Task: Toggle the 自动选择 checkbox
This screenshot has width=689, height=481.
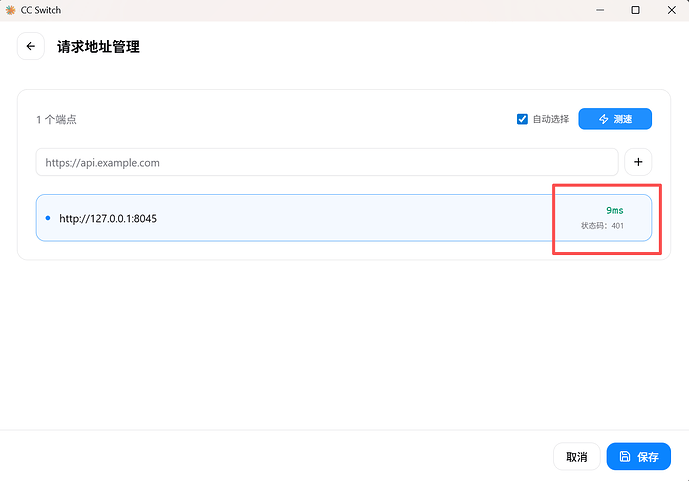Action: pos(522,119)
